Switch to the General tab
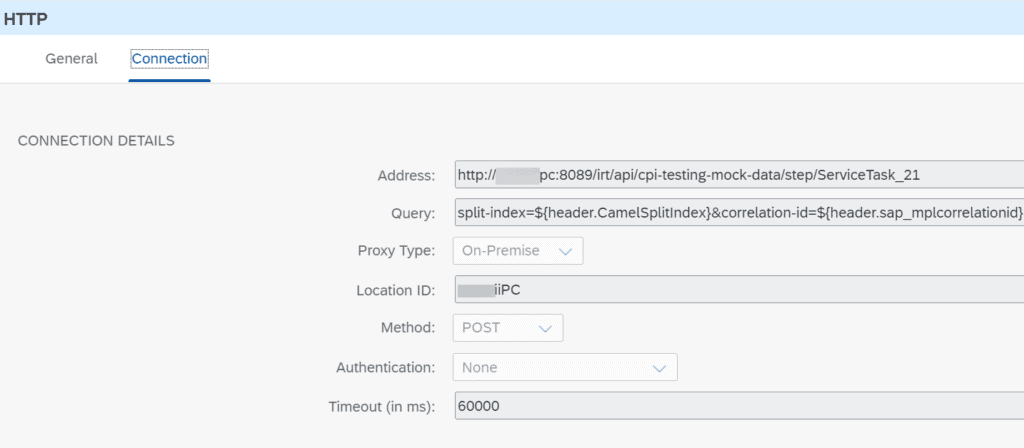Screen dimensions: 1024x448 (71, 59)
